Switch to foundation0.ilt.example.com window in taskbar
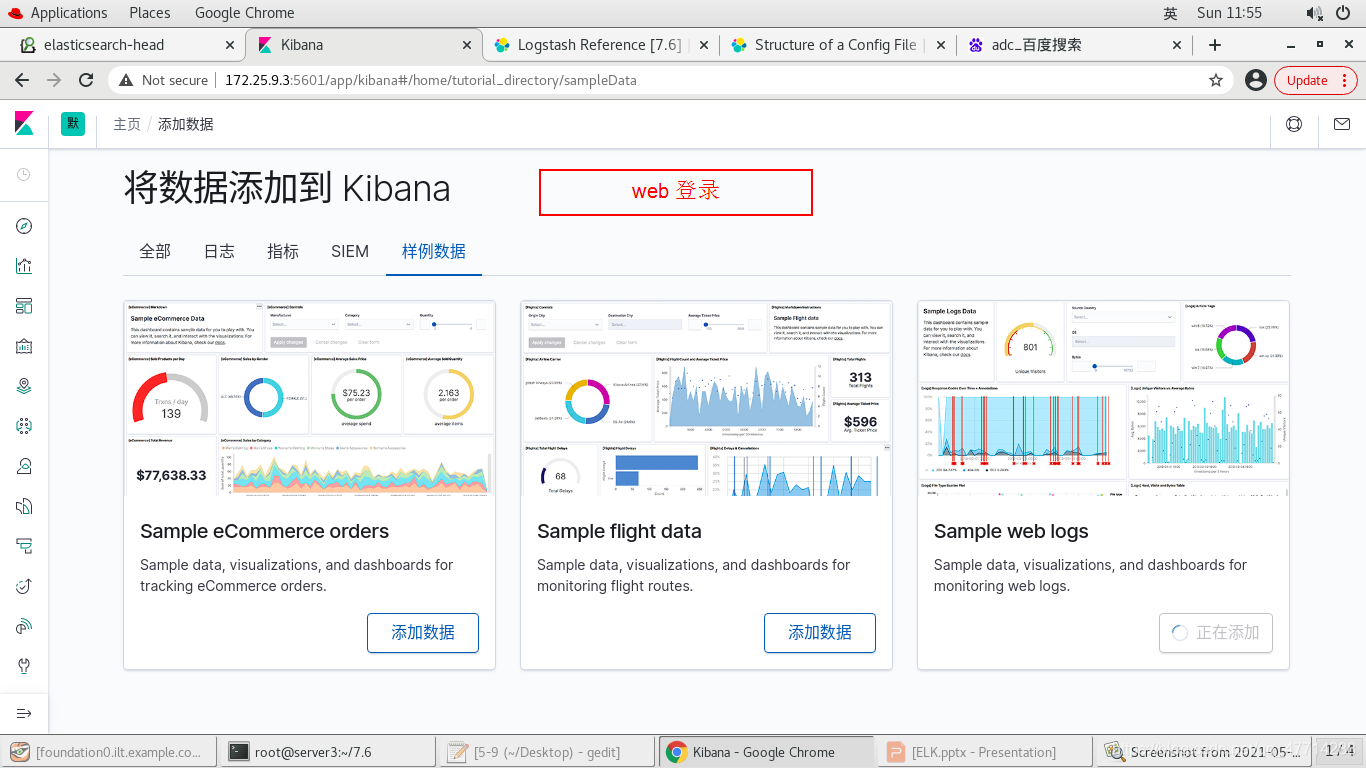The image size is (1366, 768). tap(110, 752)
